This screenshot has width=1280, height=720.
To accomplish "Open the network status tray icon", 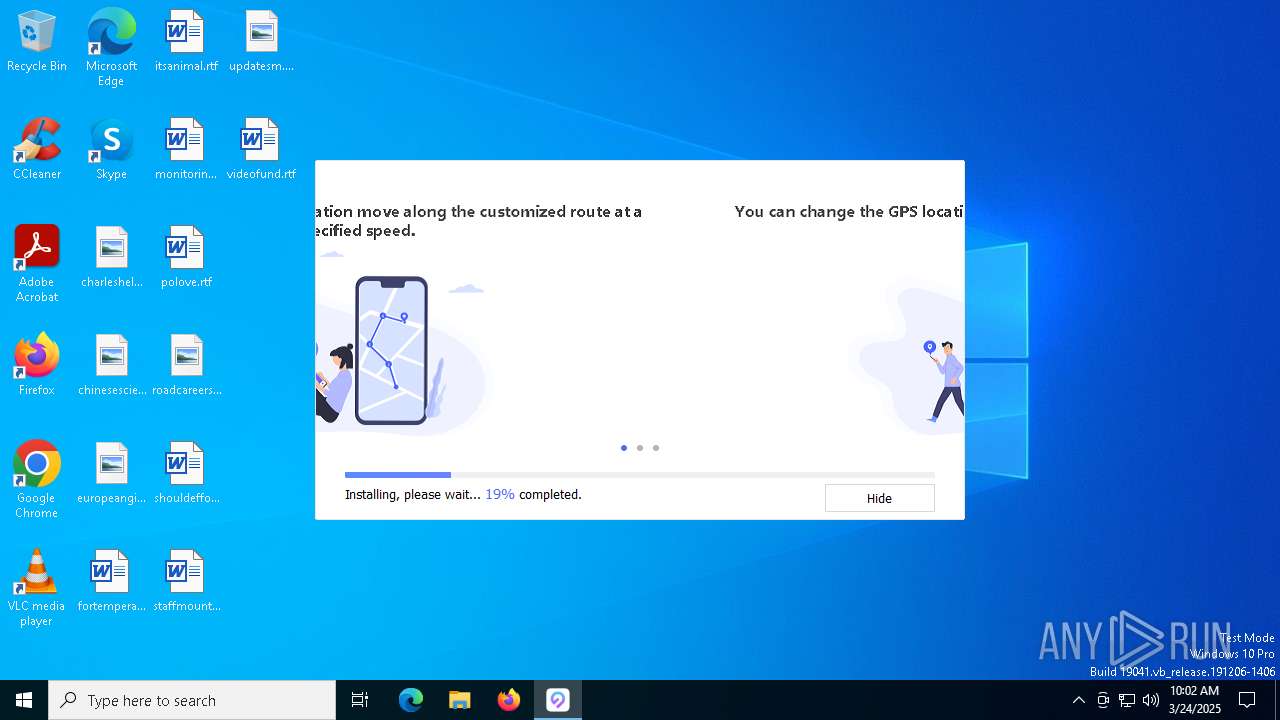I will [1127, 700].
